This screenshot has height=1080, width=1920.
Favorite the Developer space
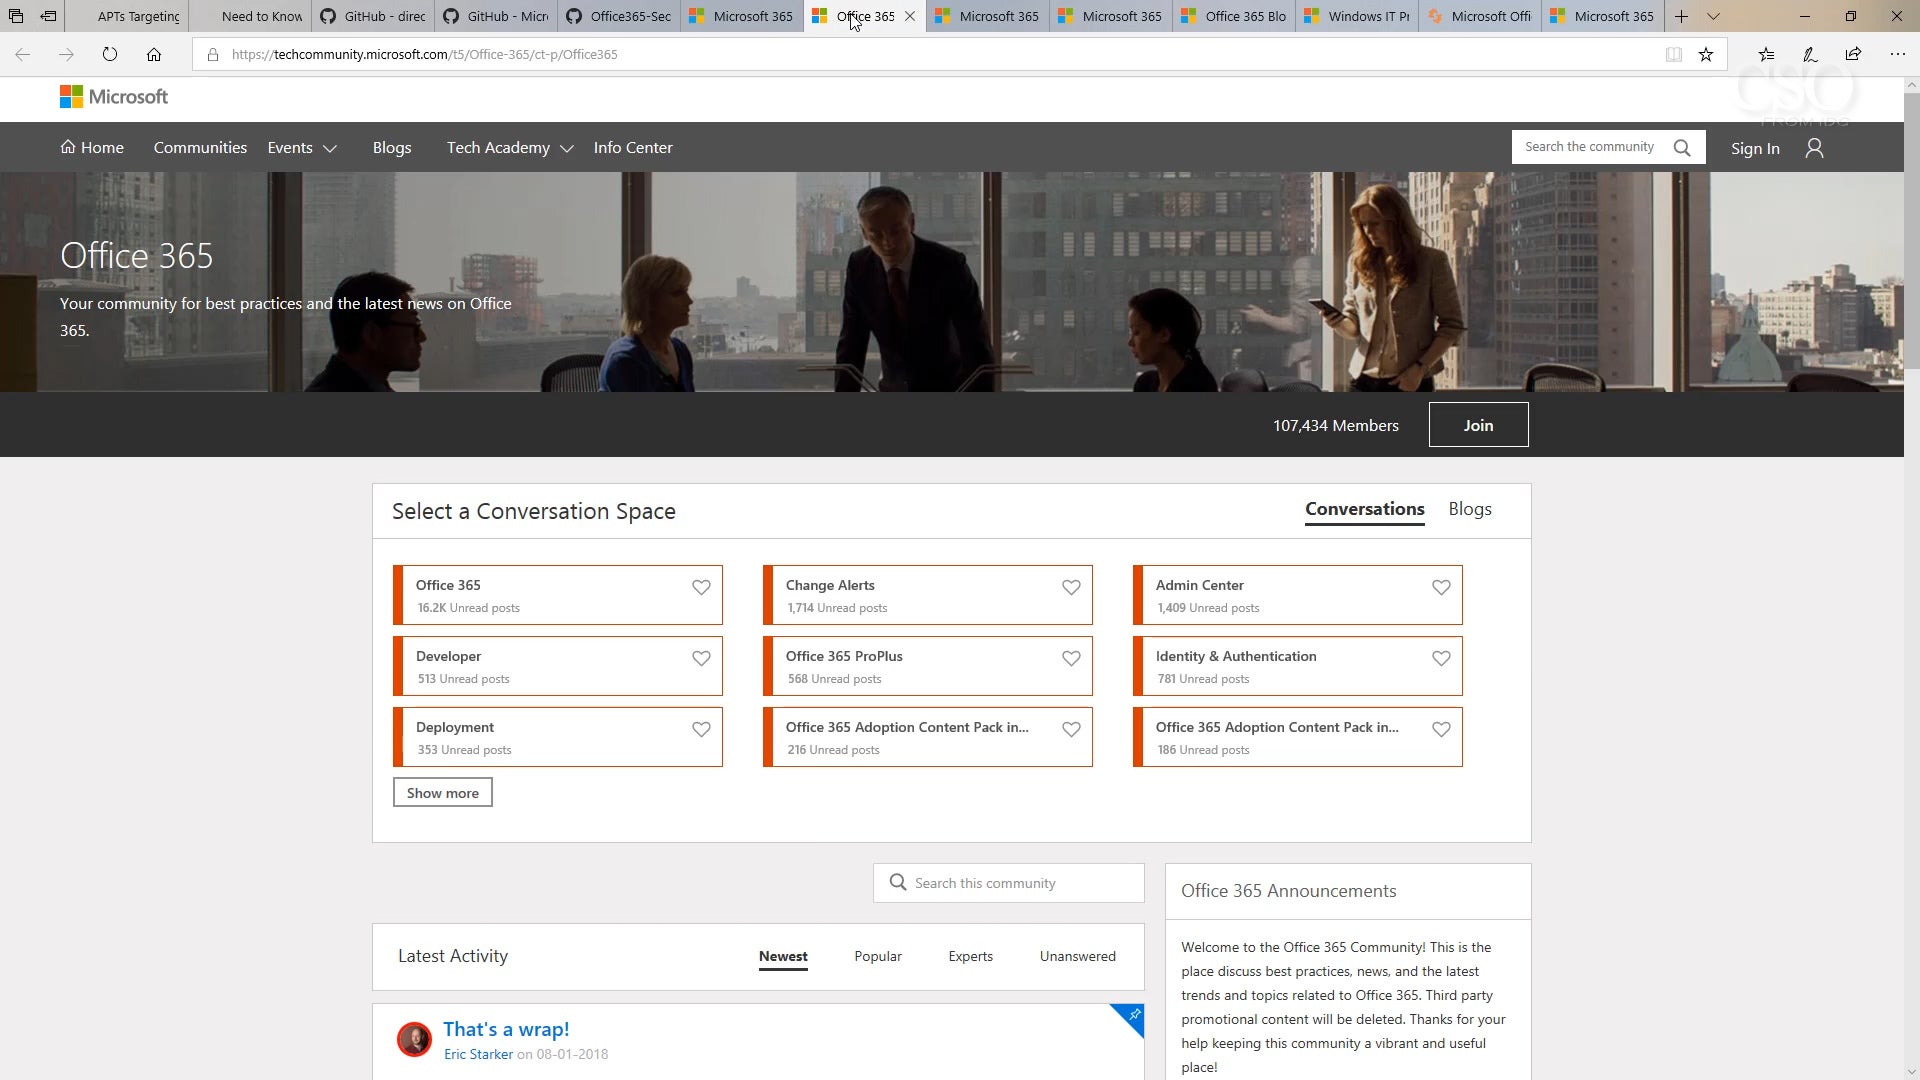pyautogui.click(x=701, y=658)
